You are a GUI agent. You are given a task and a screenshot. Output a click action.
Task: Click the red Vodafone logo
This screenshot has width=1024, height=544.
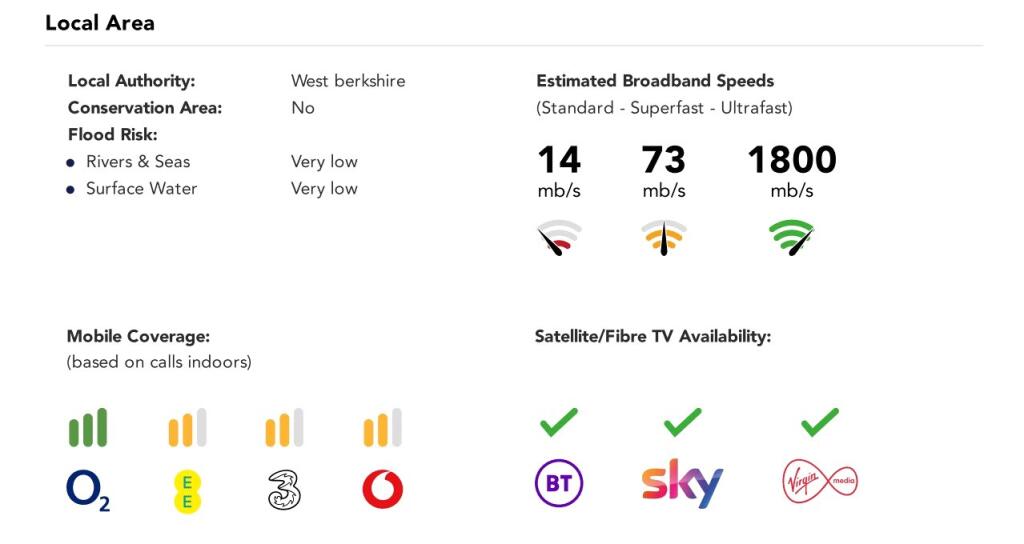[382, 490]
